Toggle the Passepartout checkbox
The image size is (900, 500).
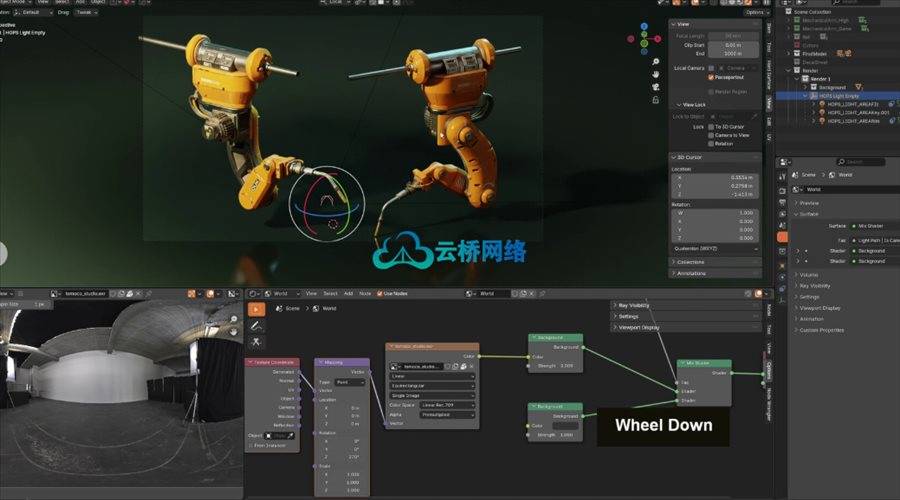point(711,77)
